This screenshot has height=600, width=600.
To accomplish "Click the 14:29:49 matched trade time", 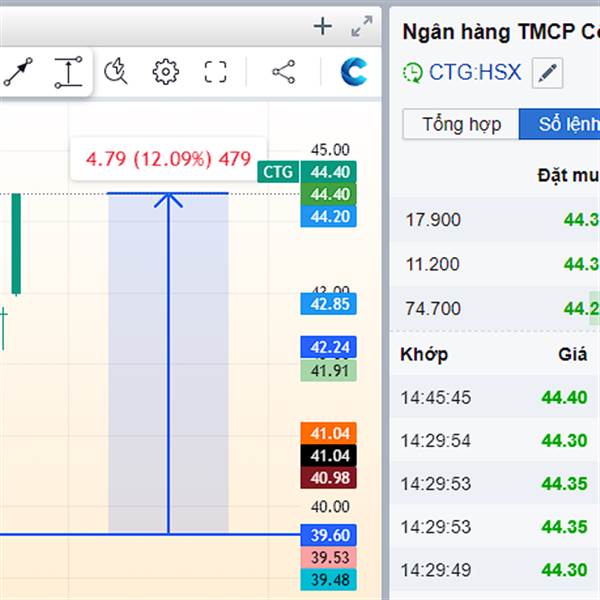I will (x=435, y=570).
